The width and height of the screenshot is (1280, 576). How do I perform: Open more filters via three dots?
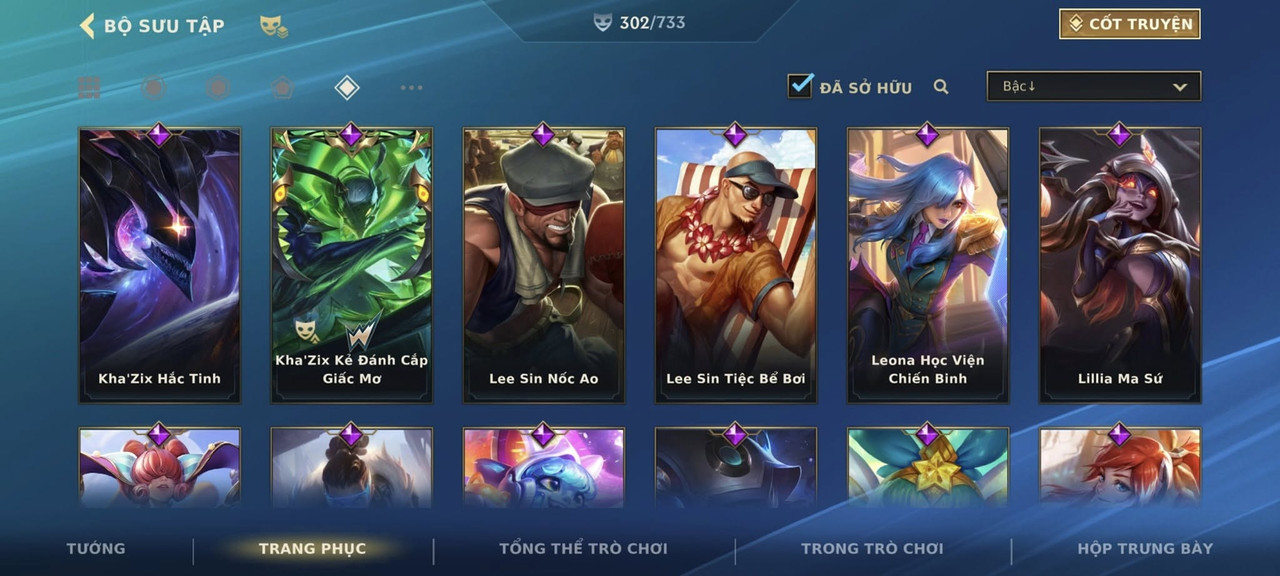point(411,88)
